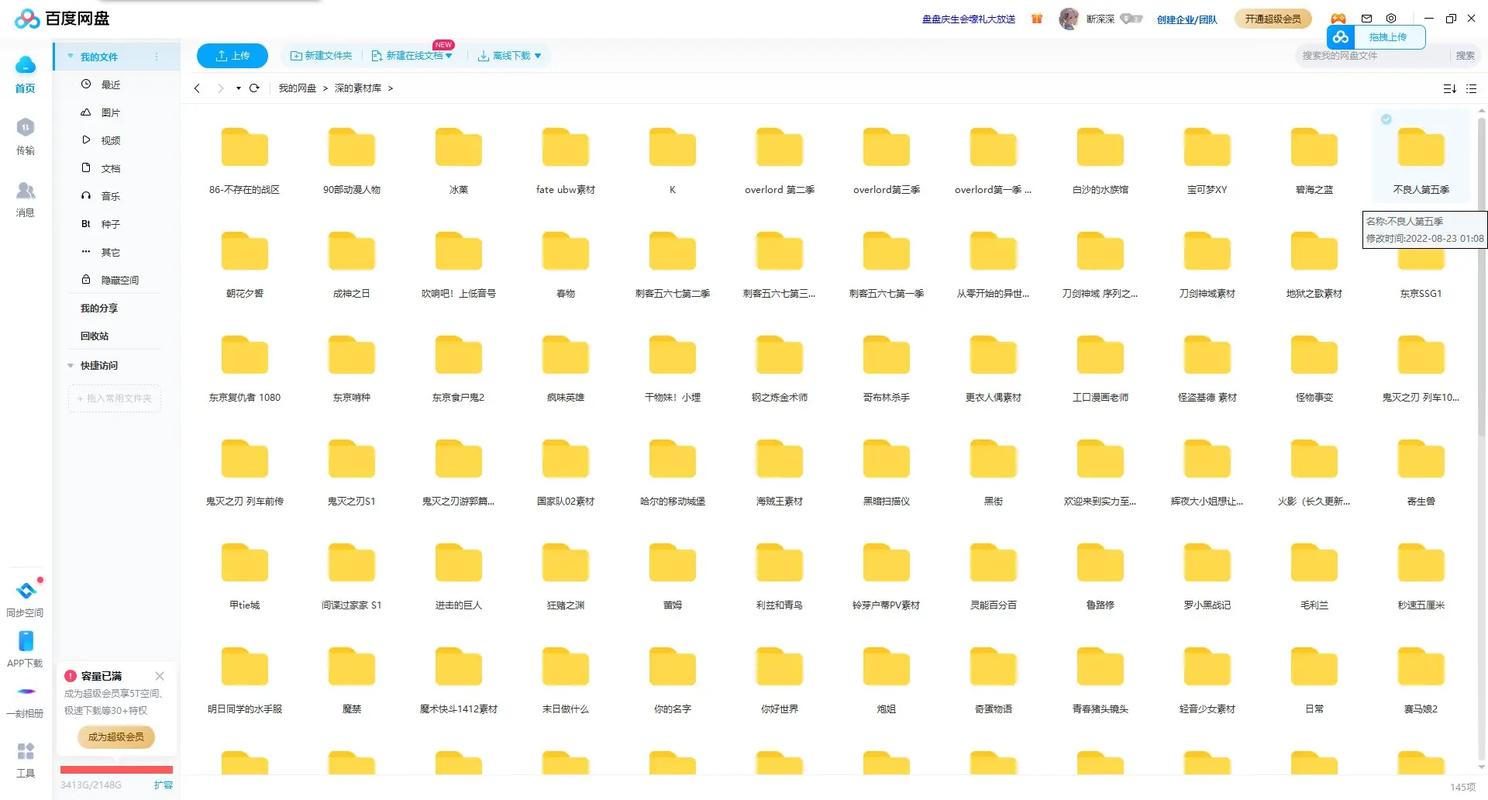Collapse the 快捷访问 section
The width and height of the screenshot is (1488, 800).
coord(70,365)
